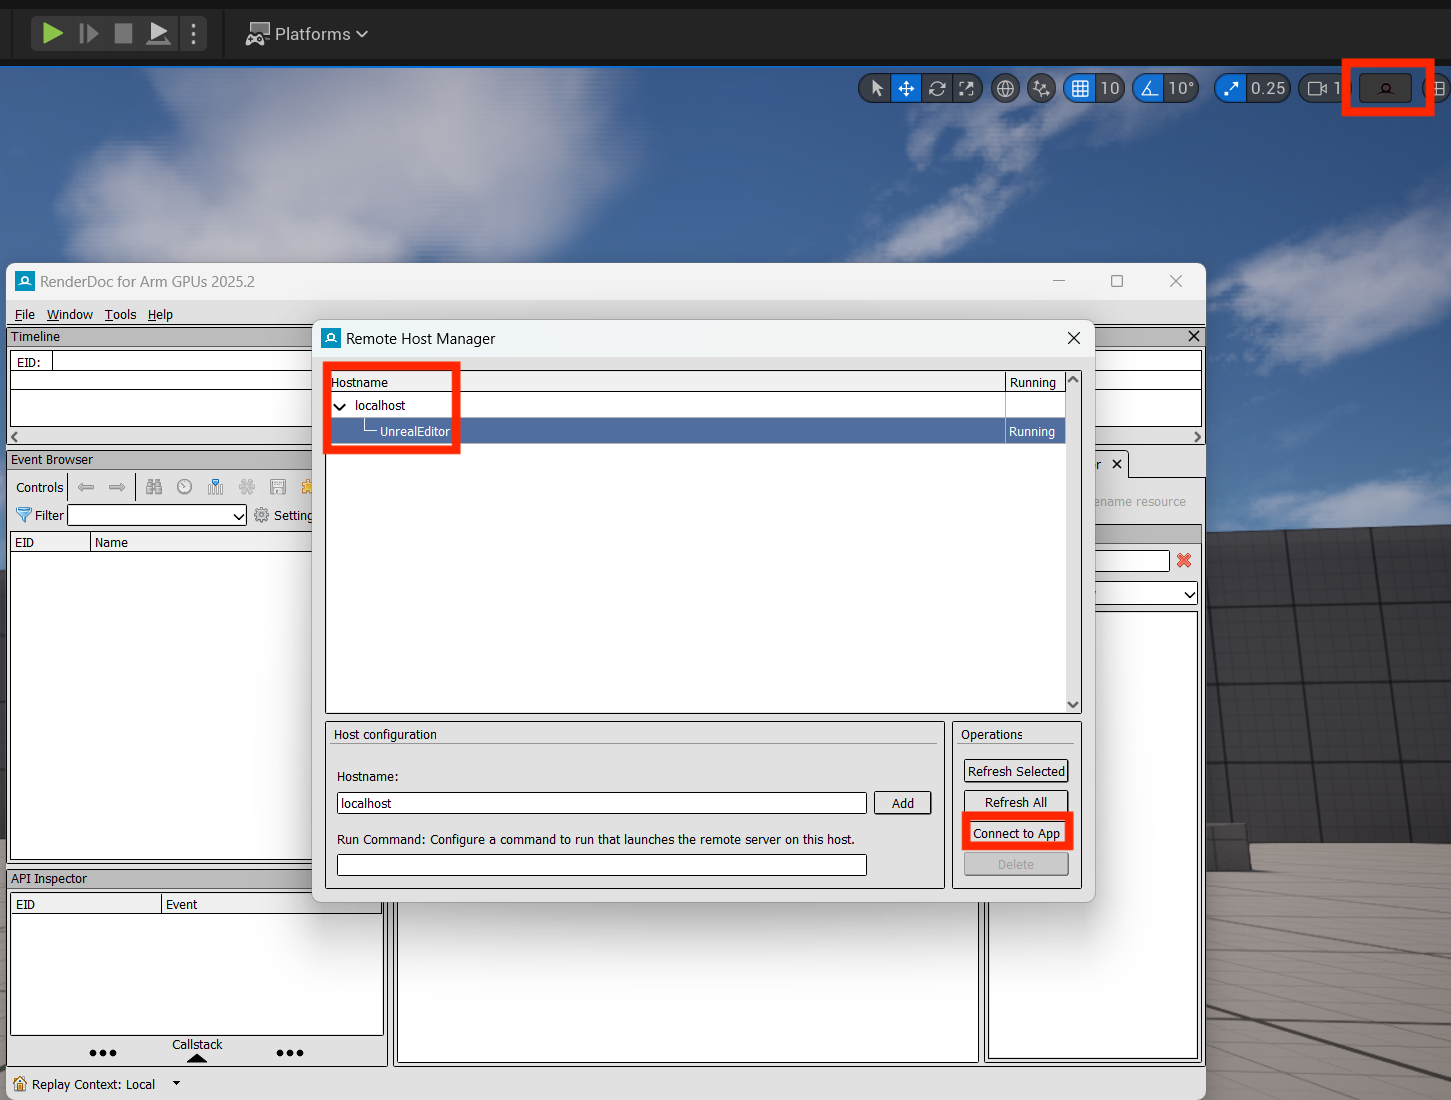Click the eject button in Unreal toolbar
This screenshot has width=1451, height=1100.
(159, 34)
